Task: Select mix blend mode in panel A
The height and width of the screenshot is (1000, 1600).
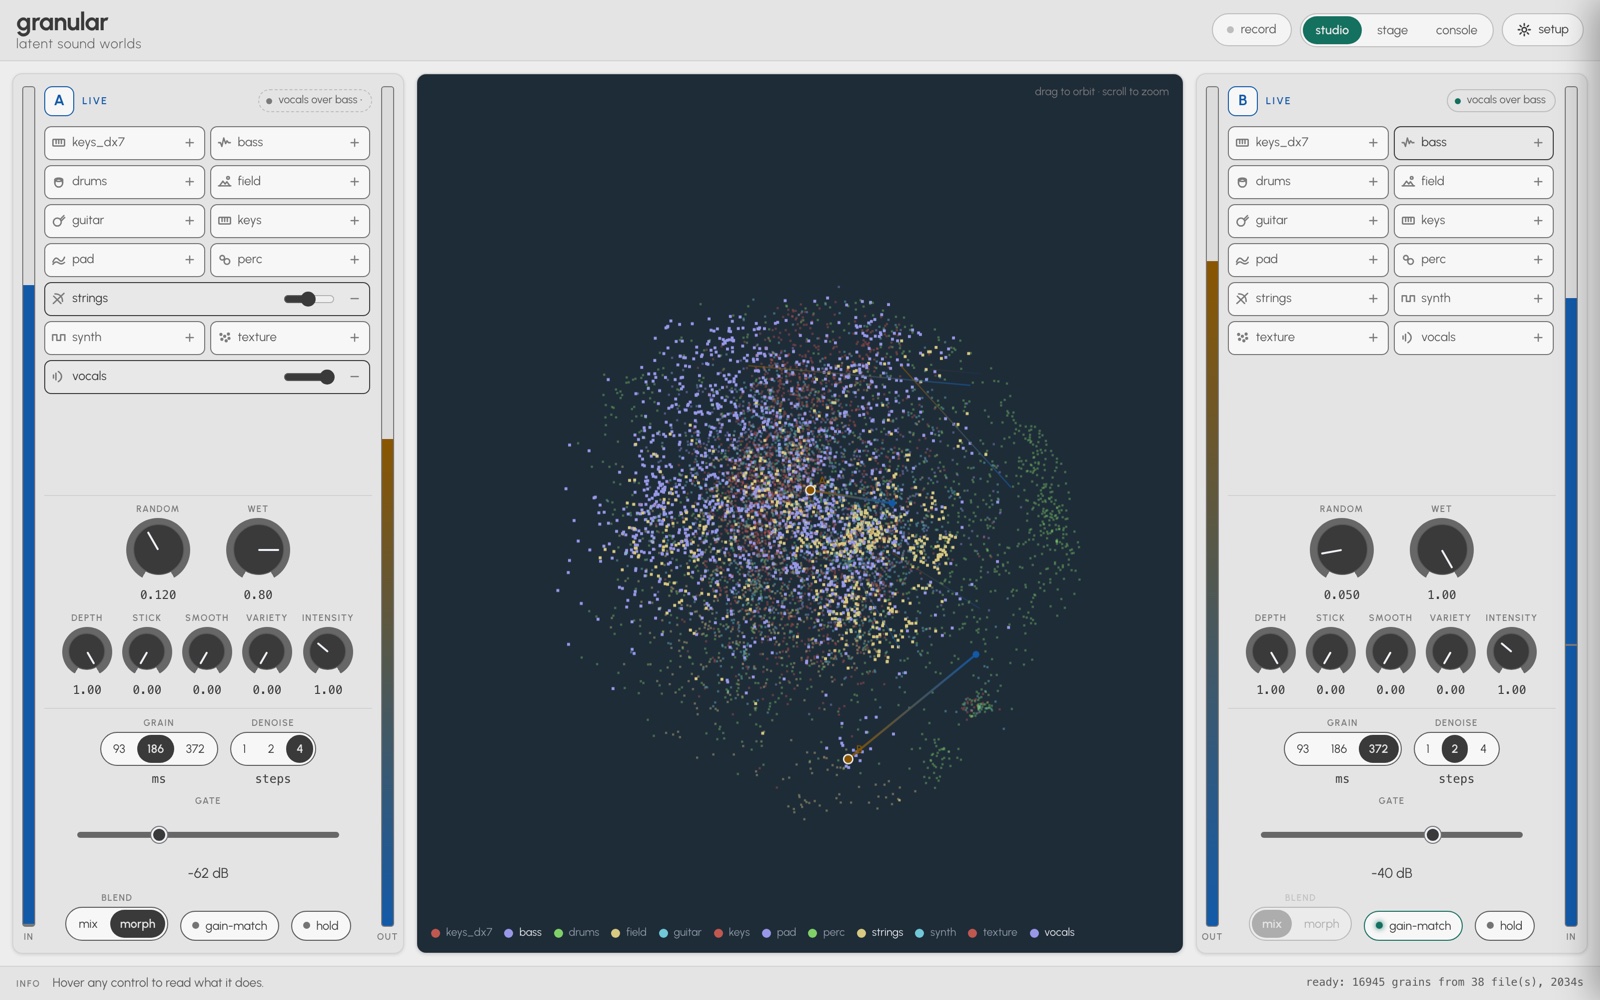Action: click(88, 924)
